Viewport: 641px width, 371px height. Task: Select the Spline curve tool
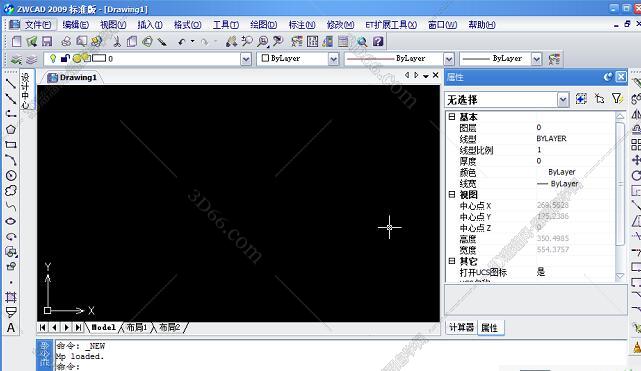(x=11, y=206)
